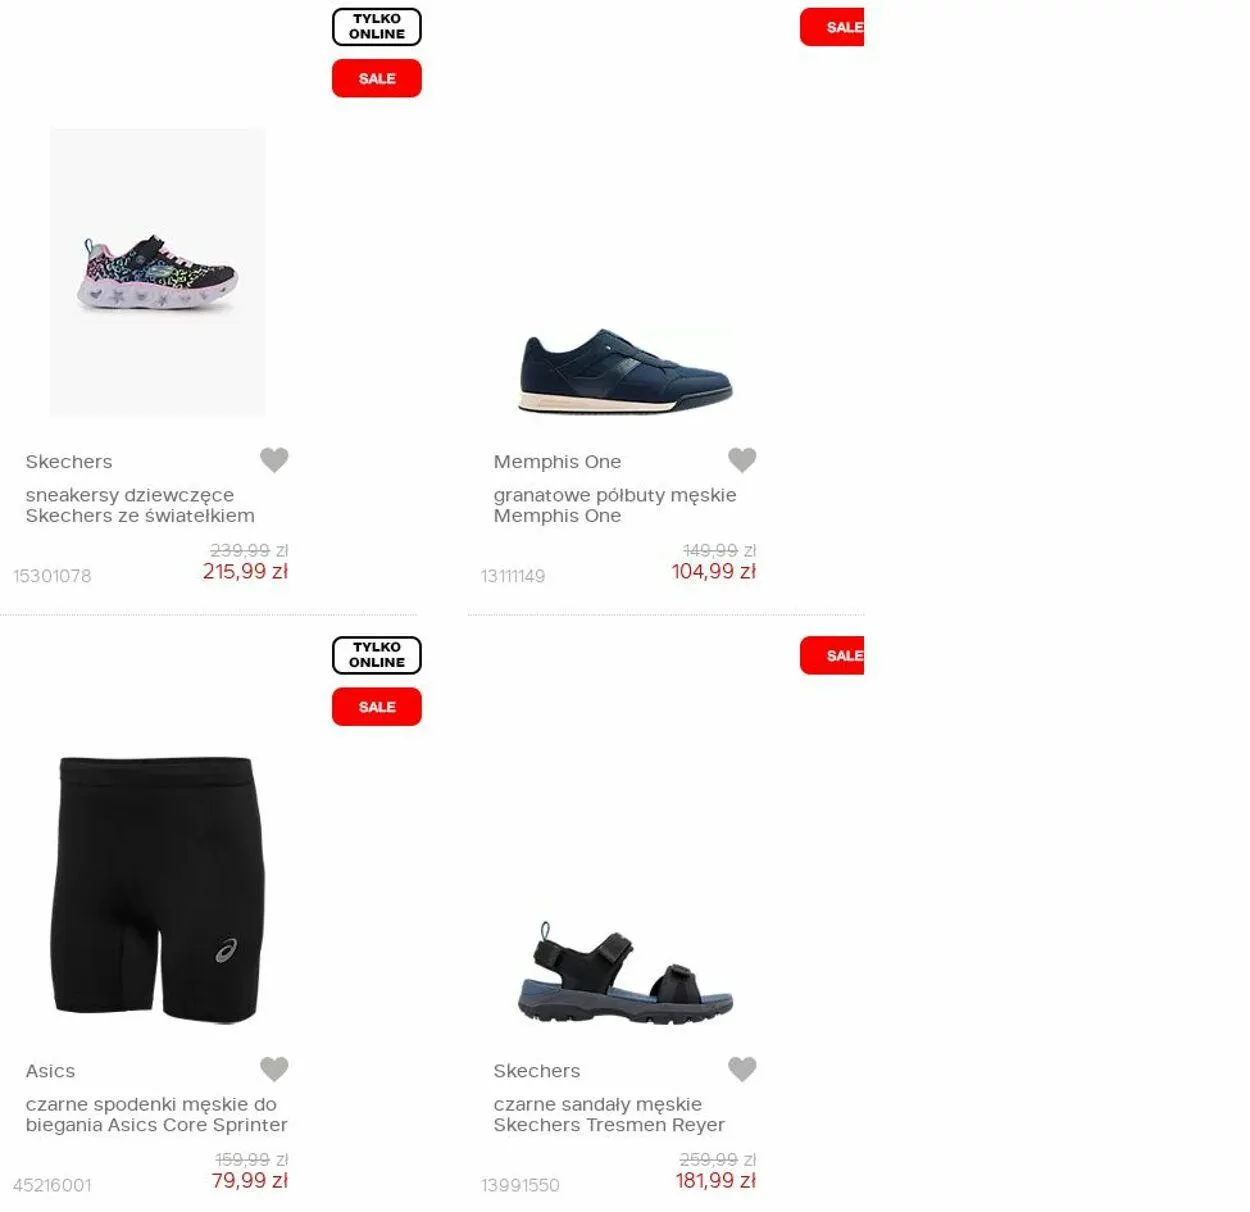
Task: Click heart icon for Asics shorts
Action: click(x=274, y=1069)
